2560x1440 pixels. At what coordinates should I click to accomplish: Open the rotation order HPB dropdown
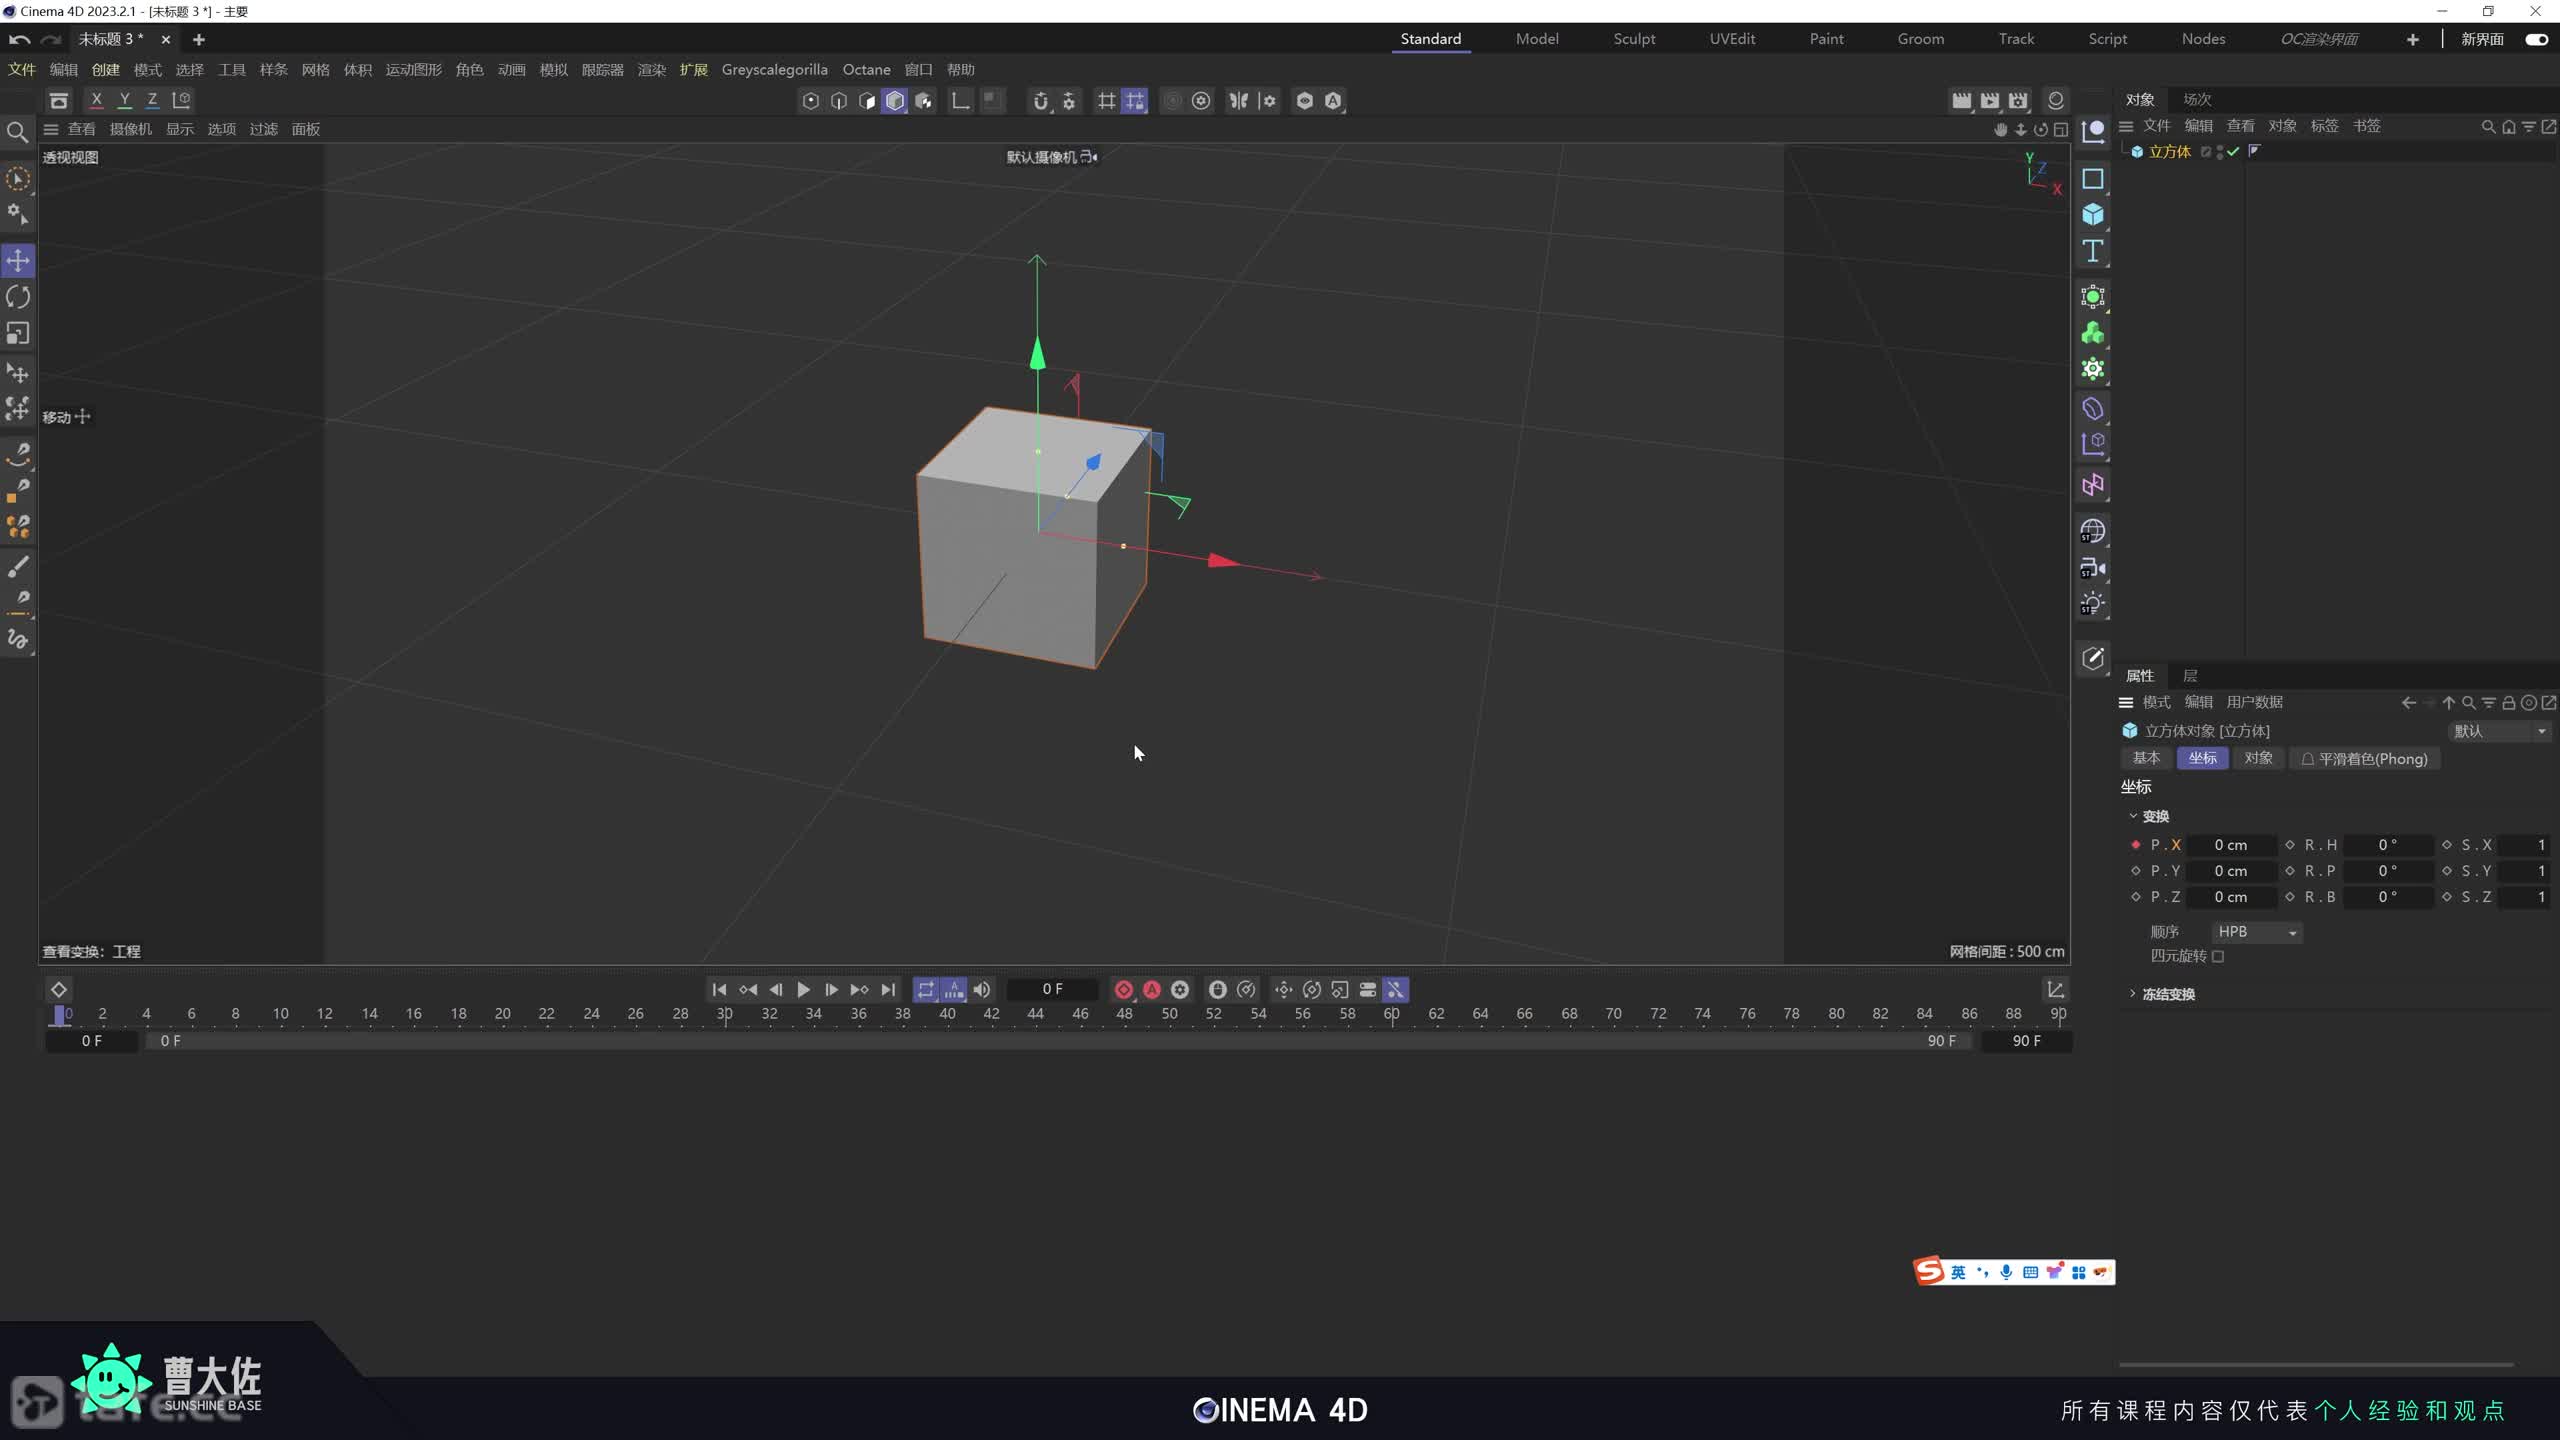point(2257,932)
